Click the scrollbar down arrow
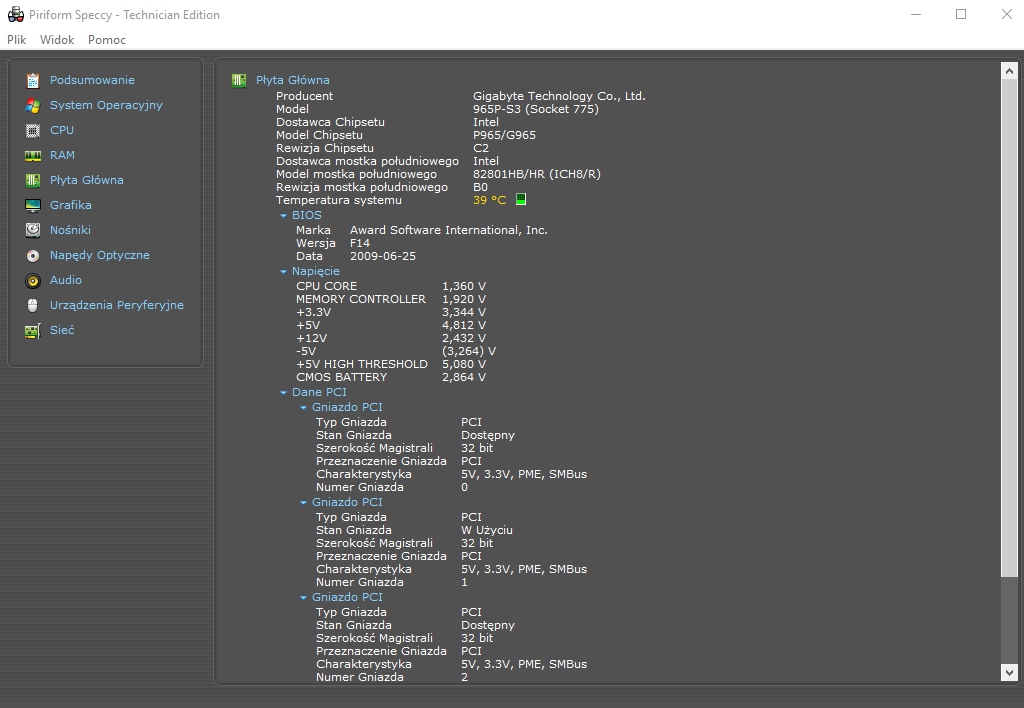This screenshot has height=708, width=1024. [1009, 672]
